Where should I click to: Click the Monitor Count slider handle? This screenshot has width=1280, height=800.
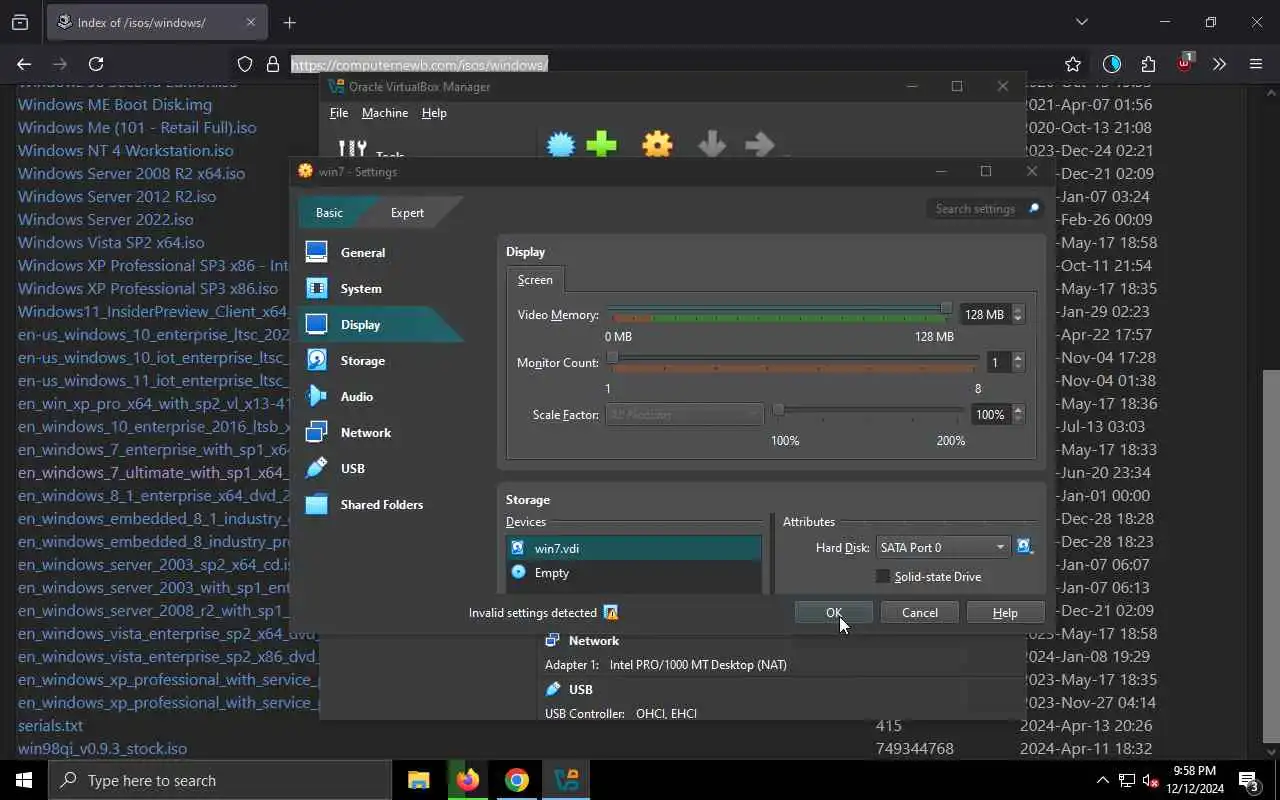point(613,357)
